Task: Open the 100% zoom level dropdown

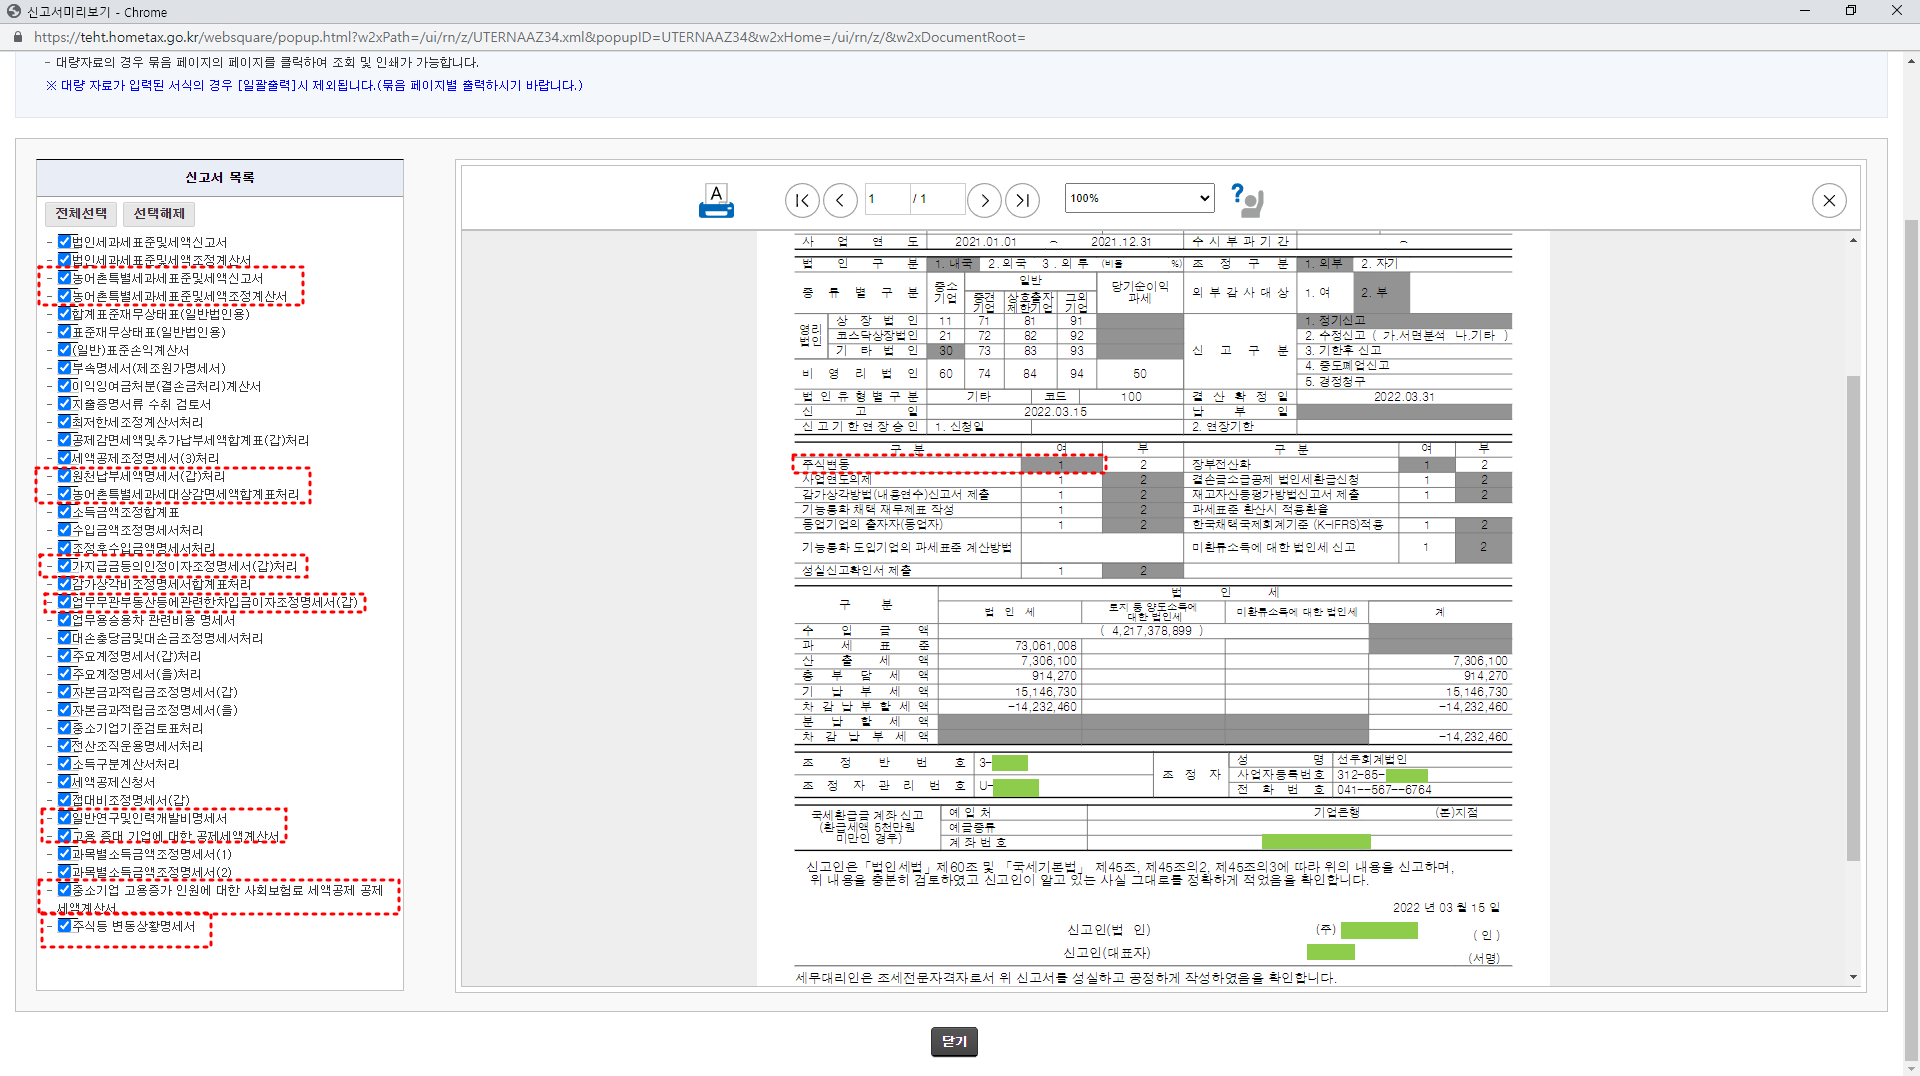Action: click(x=1139, y=198)
